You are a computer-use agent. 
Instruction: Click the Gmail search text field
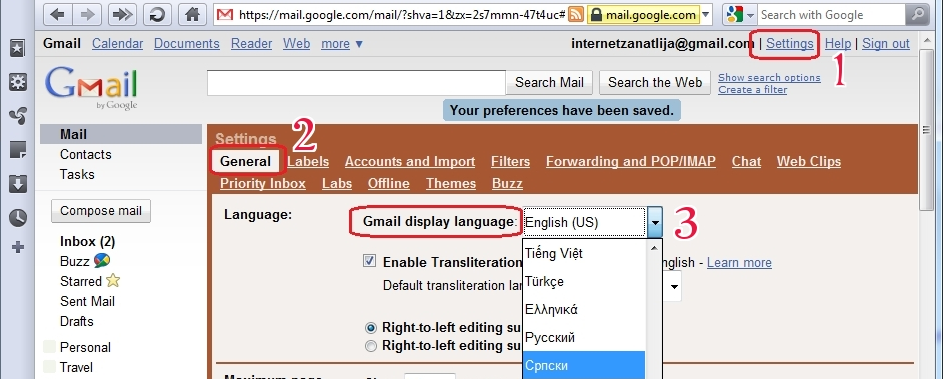pyautogui.click(x=356, y=83)
